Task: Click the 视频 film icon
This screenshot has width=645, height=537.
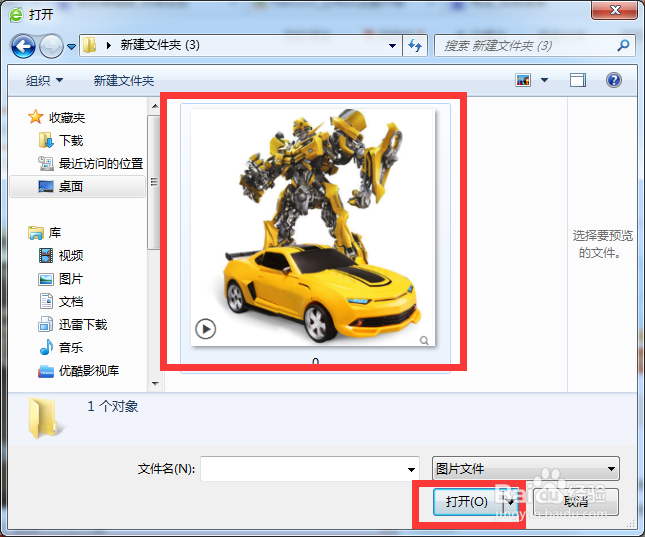Action: [x=46, y=256]
